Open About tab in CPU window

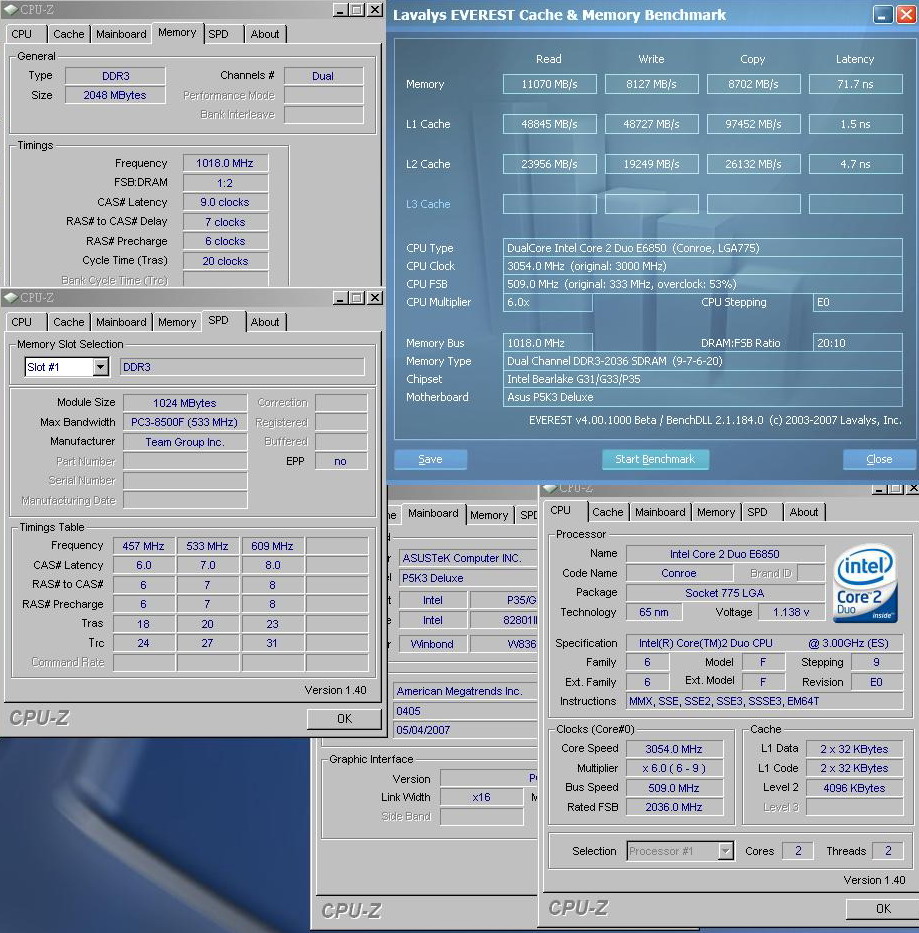804,512
